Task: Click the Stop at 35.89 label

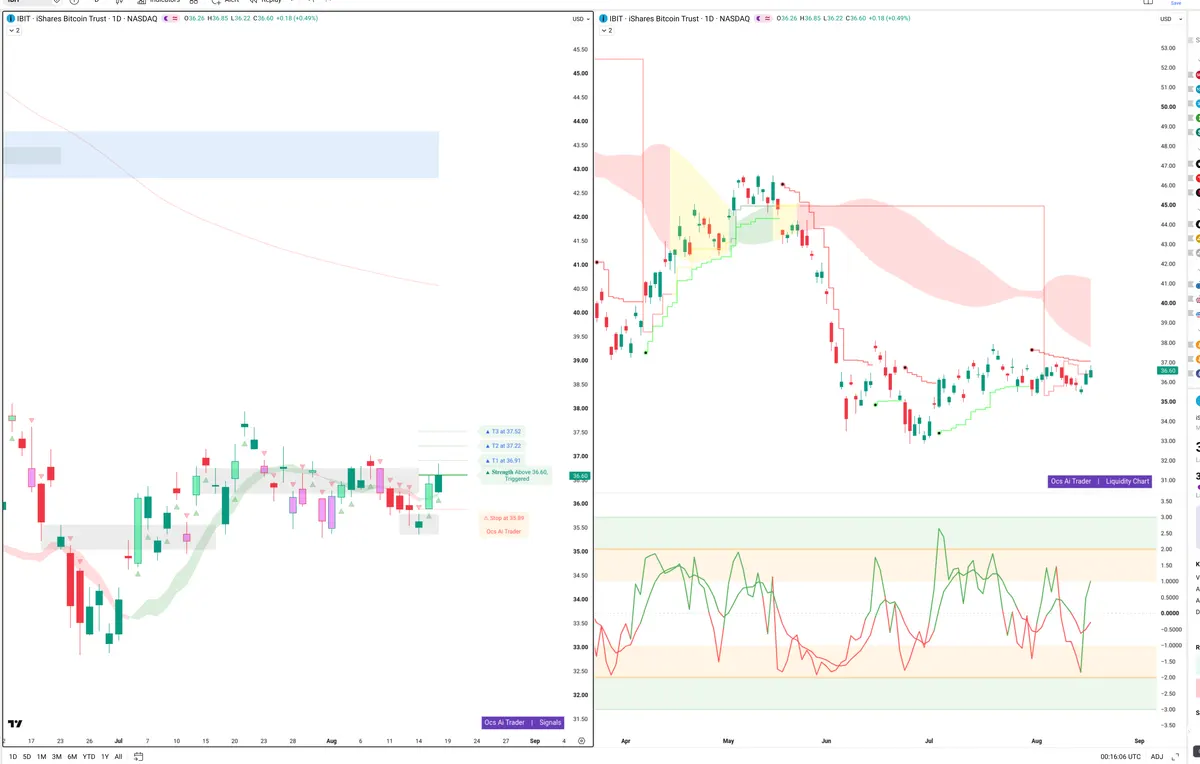Action: point(504,518)
